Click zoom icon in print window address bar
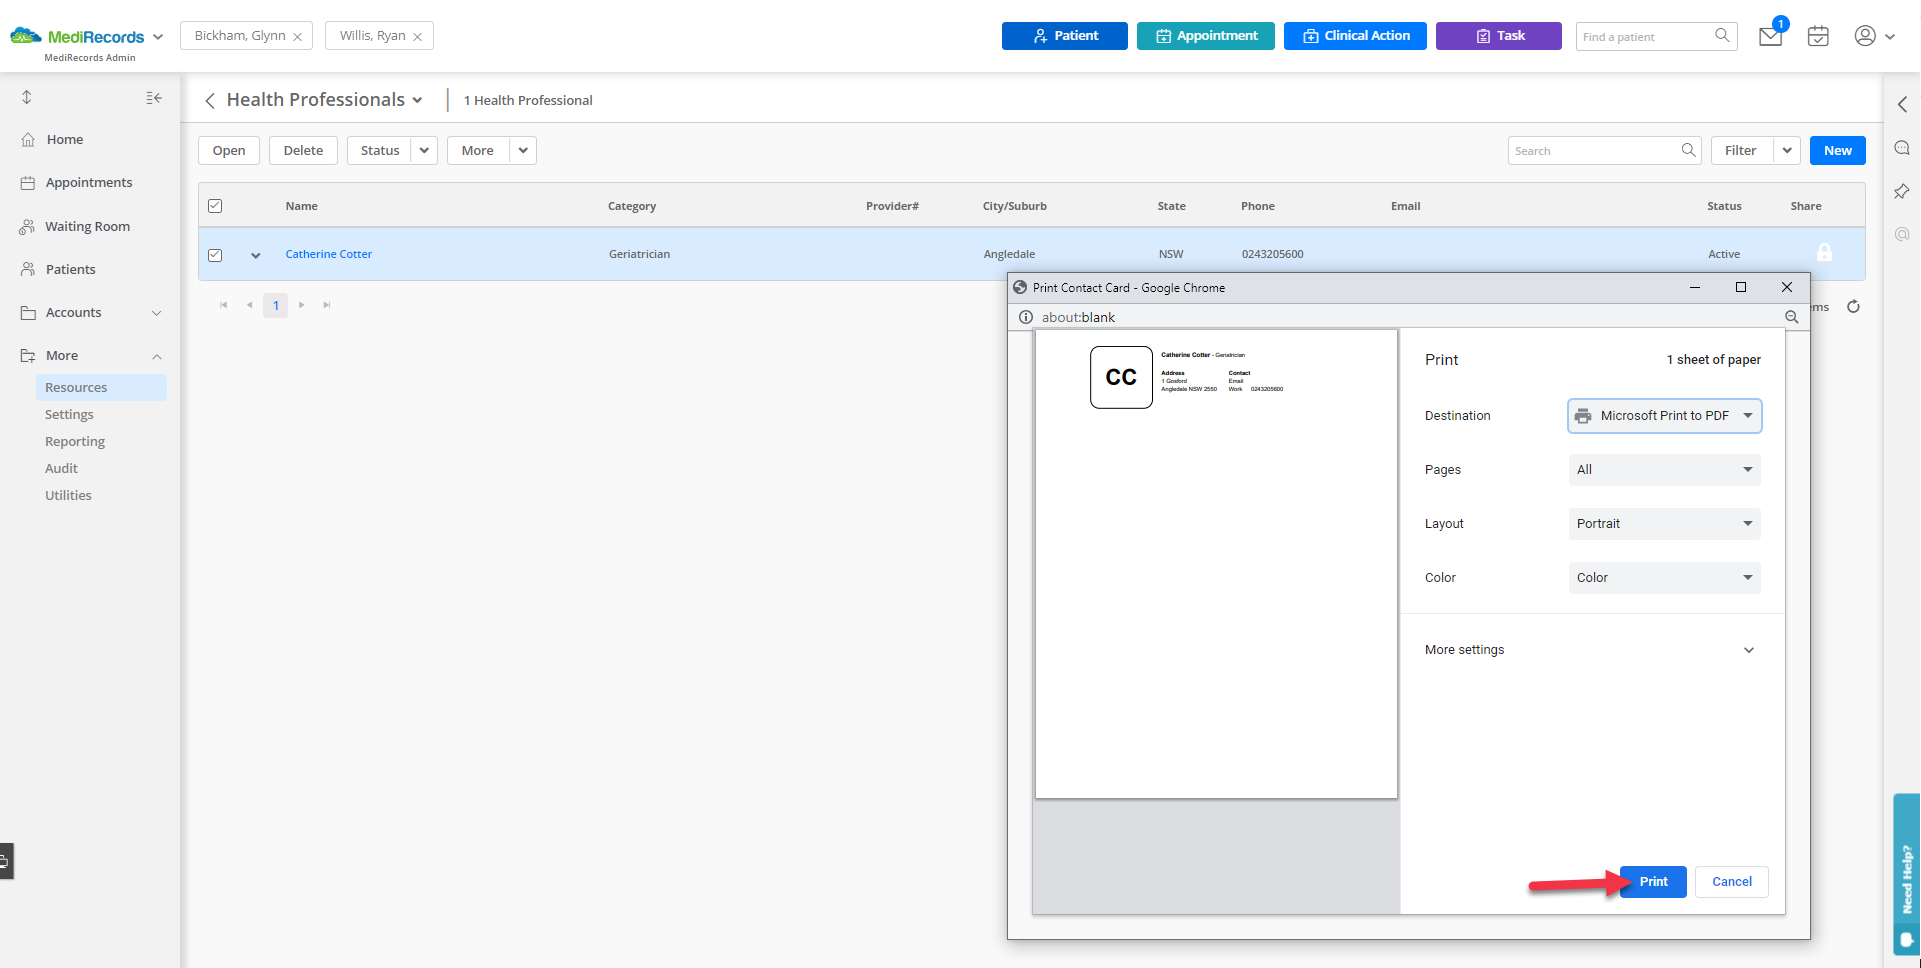 (x=1791, y=317)
